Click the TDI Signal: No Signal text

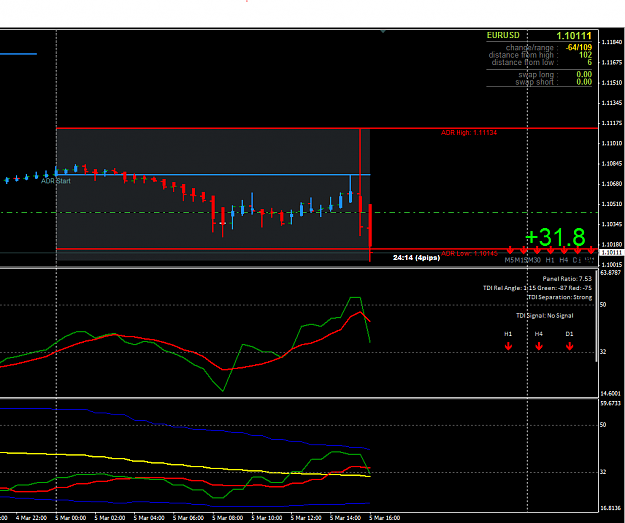(545, 316)
